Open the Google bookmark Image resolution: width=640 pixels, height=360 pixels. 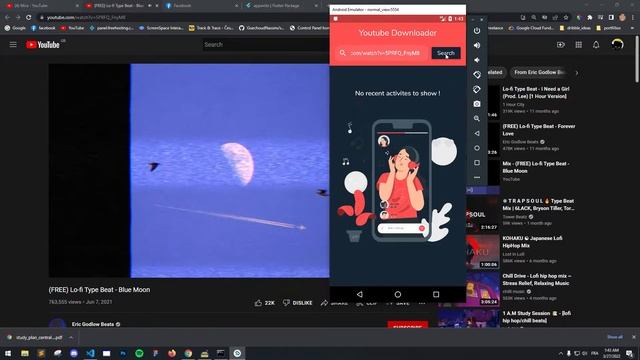point(15,28)
